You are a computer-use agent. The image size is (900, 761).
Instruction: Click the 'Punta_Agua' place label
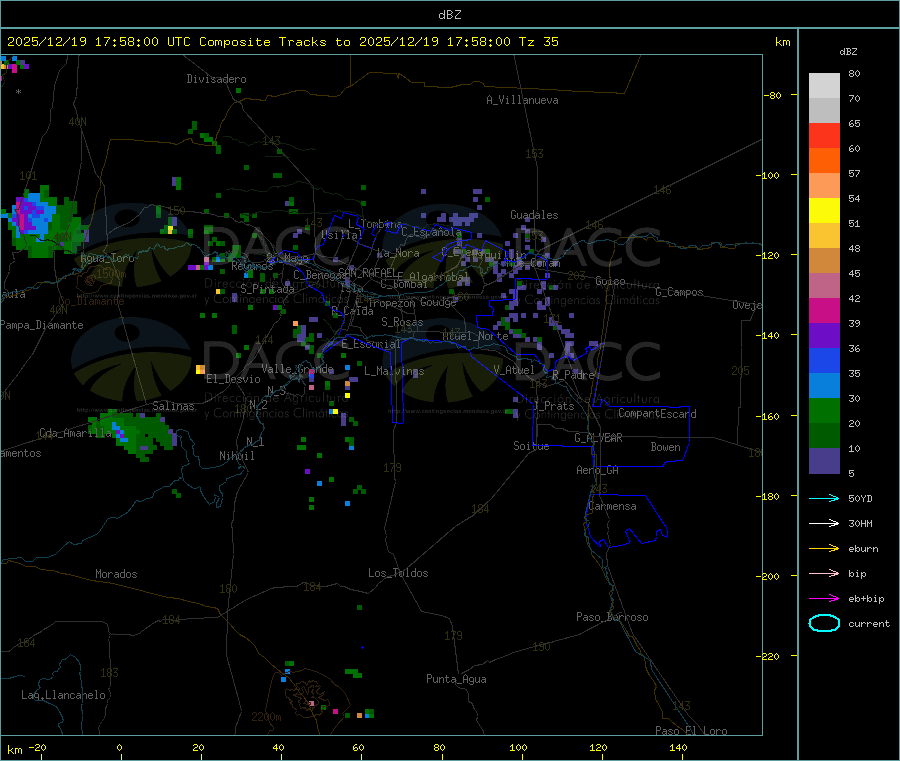(x=456, y=679)
